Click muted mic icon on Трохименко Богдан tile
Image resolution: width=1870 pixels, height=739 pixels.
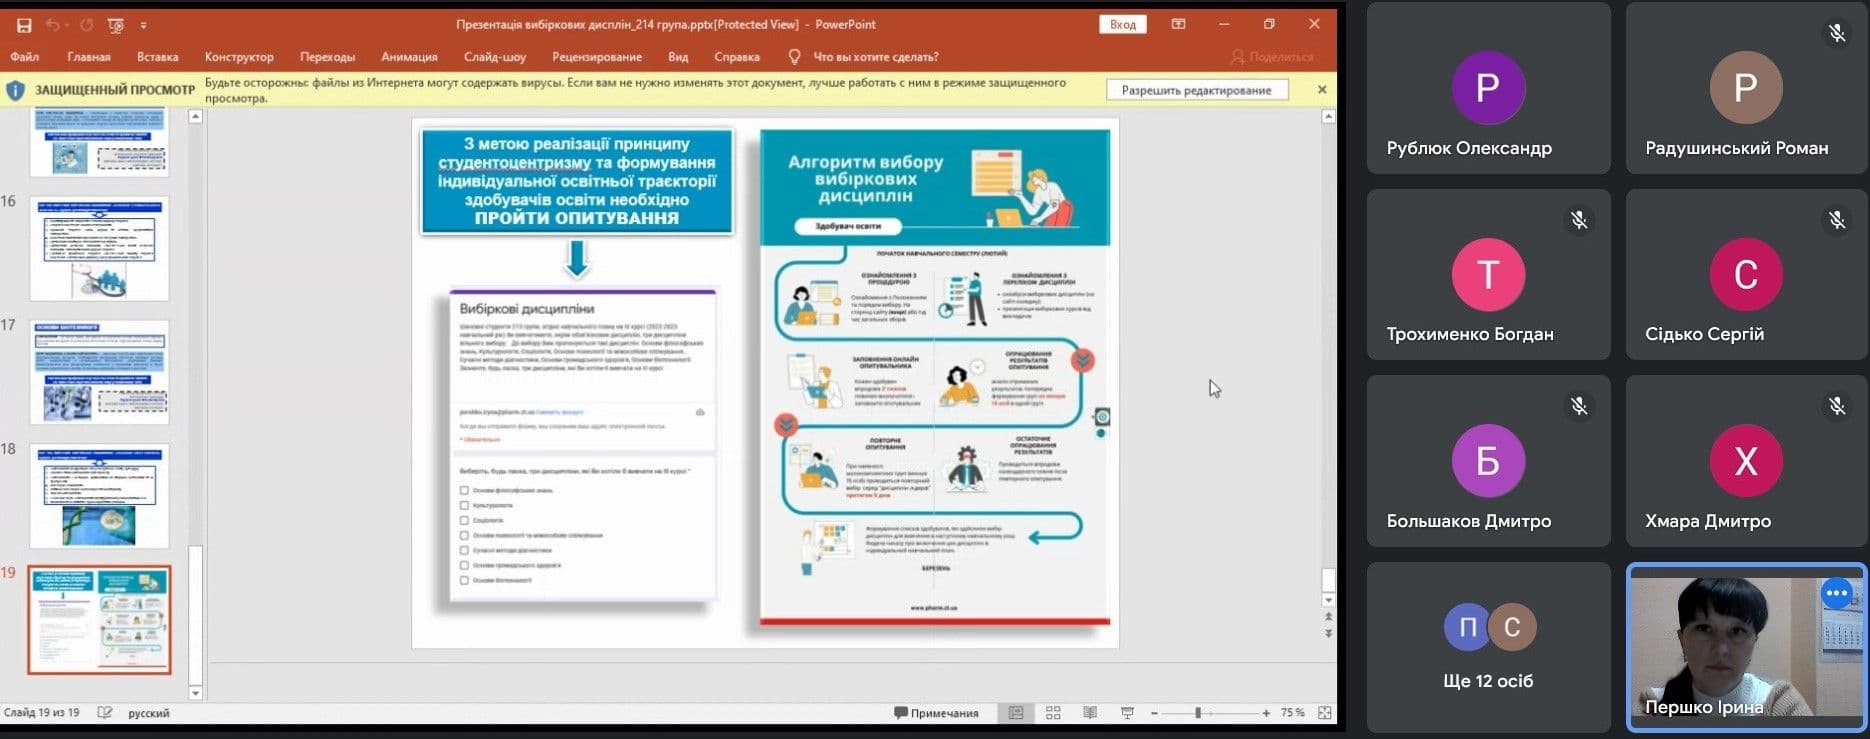pos(1579,220)
